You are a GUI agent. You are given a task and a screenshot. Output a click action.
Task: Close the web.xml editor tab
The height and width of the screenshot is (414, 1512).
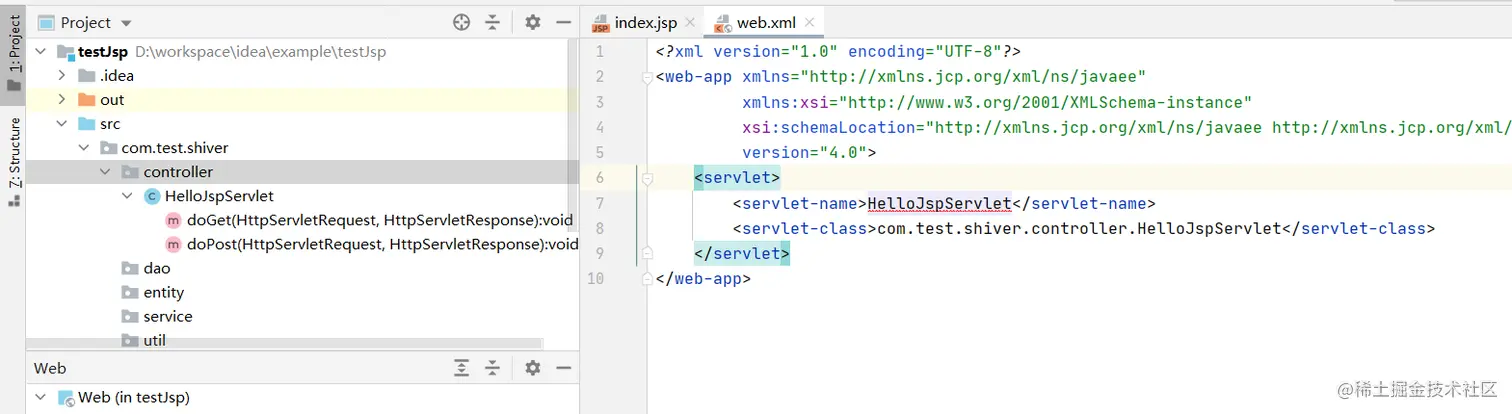tap(809, 22)
